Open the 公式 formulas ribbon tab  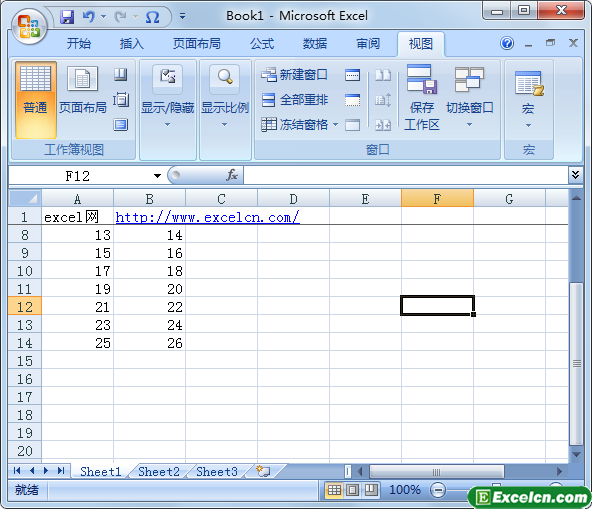(262, 44)
